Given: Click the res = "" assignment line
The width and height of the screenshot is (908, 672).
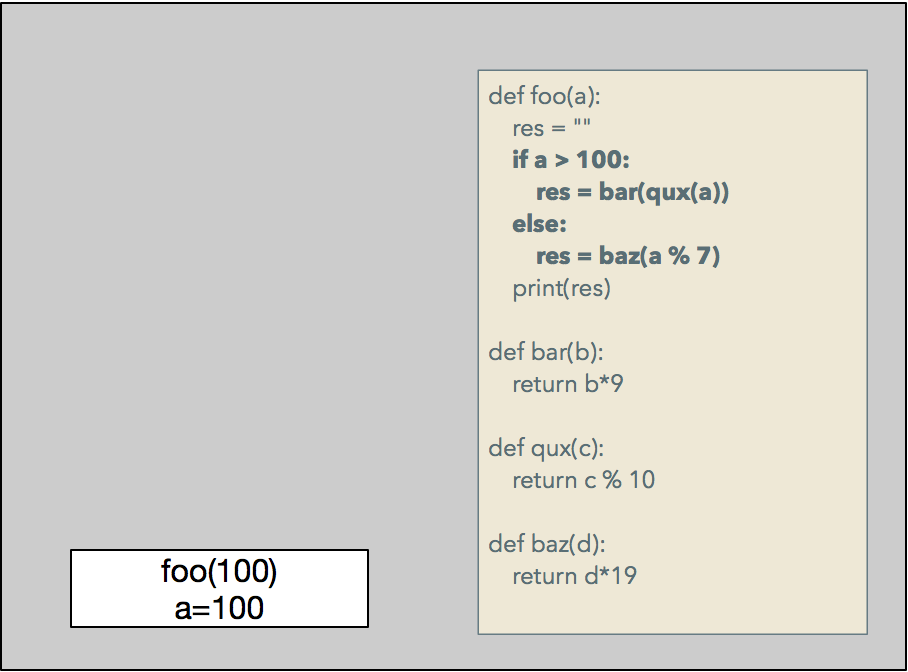Looking at the screenshot, I should (x=552, y=129).
